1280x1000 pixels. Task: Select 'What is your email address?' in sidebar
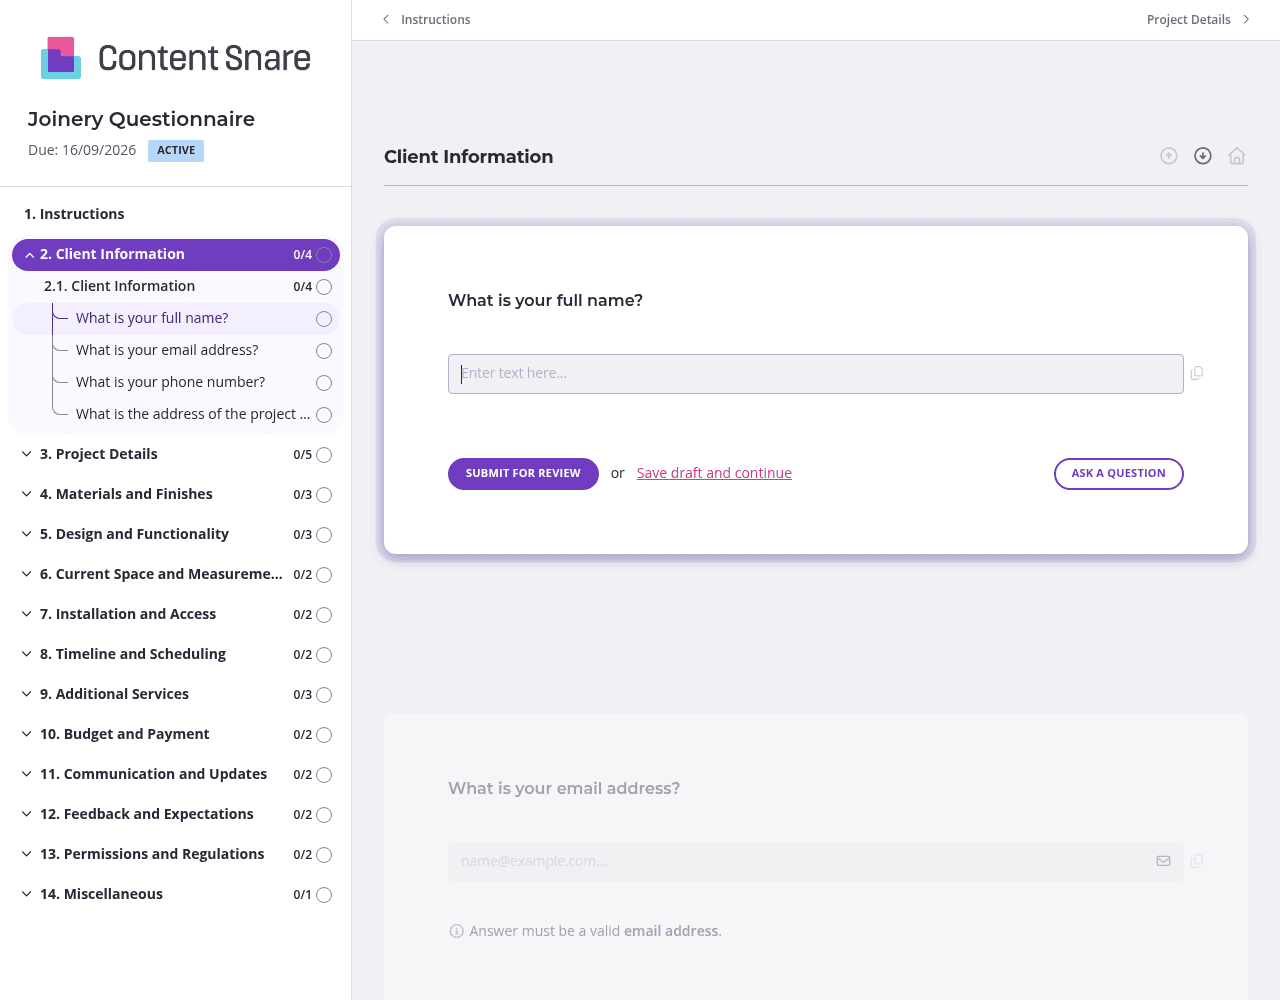pyautogui.click(x=167, y=350)
